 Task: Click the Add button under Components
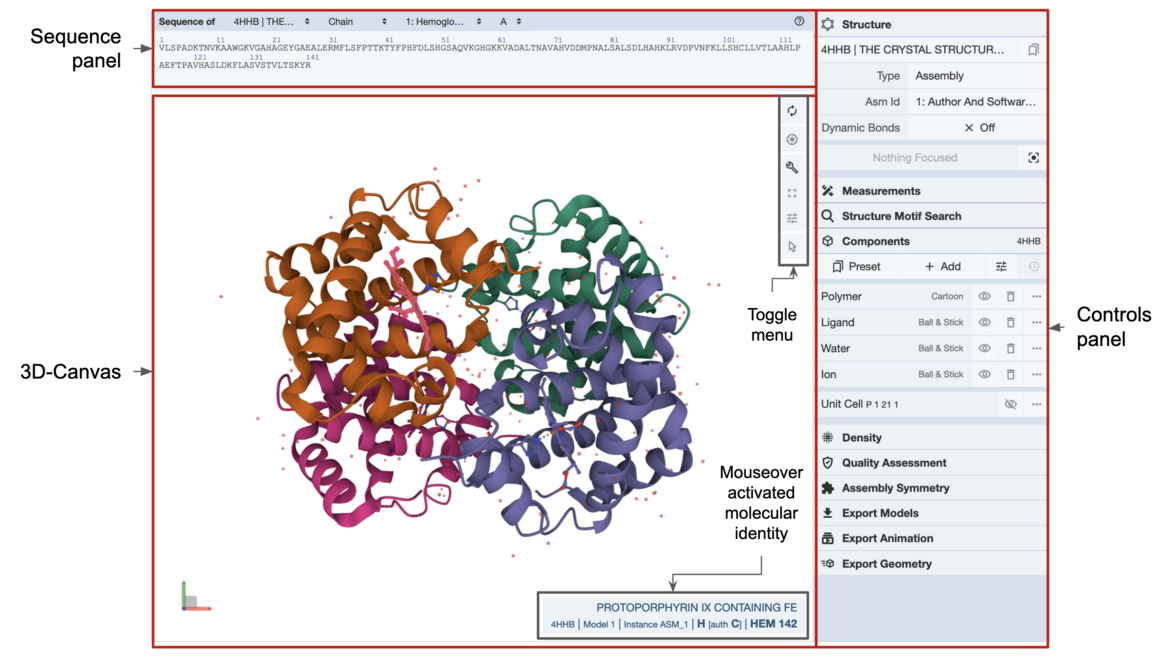pyautogui.click(x=942, y=267)
